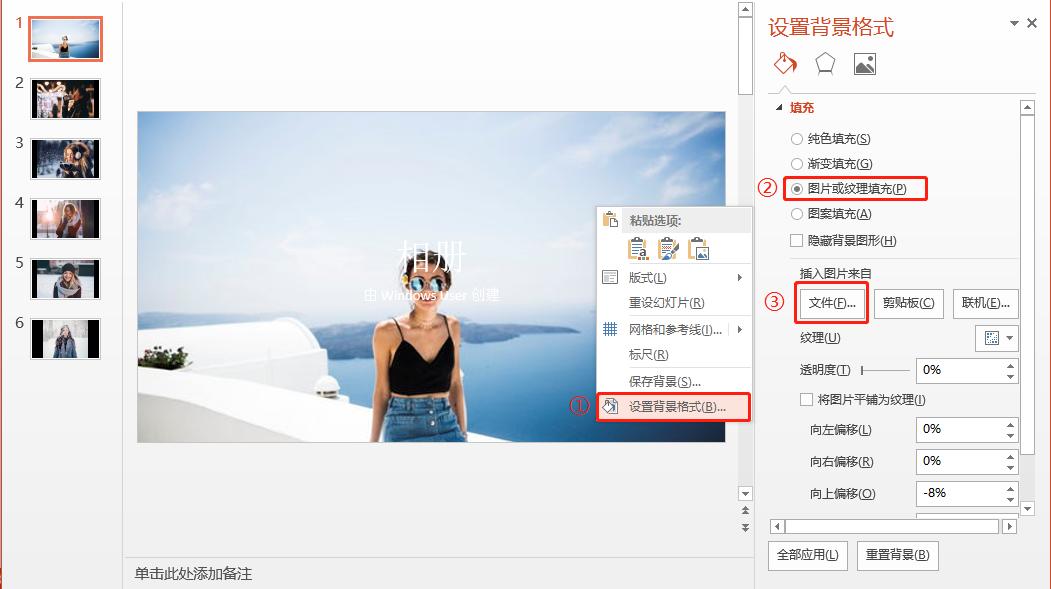The height and width of the screenshot is (589, 1051).
Task: Click the 文件(F)... button
Action: [x=832, y=304]
